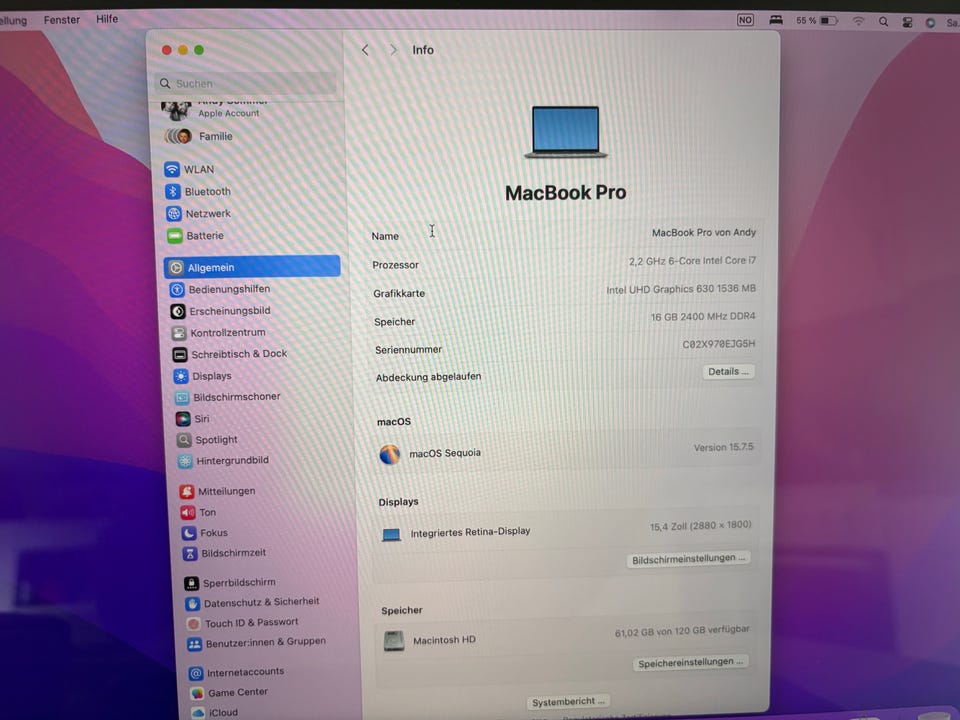Select iCloud in the sidebar
Viewport: 960px width, 720px height.
coord(214,712)
